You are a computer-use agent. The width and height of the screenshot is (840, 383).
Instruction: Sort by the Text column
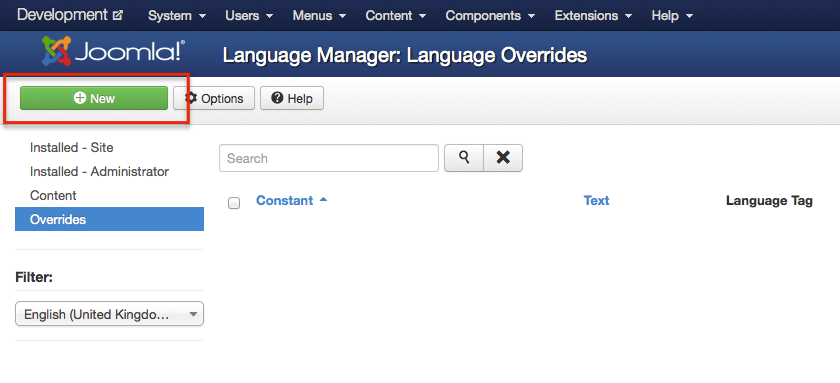pyautogui.click(x=596, y=200)
